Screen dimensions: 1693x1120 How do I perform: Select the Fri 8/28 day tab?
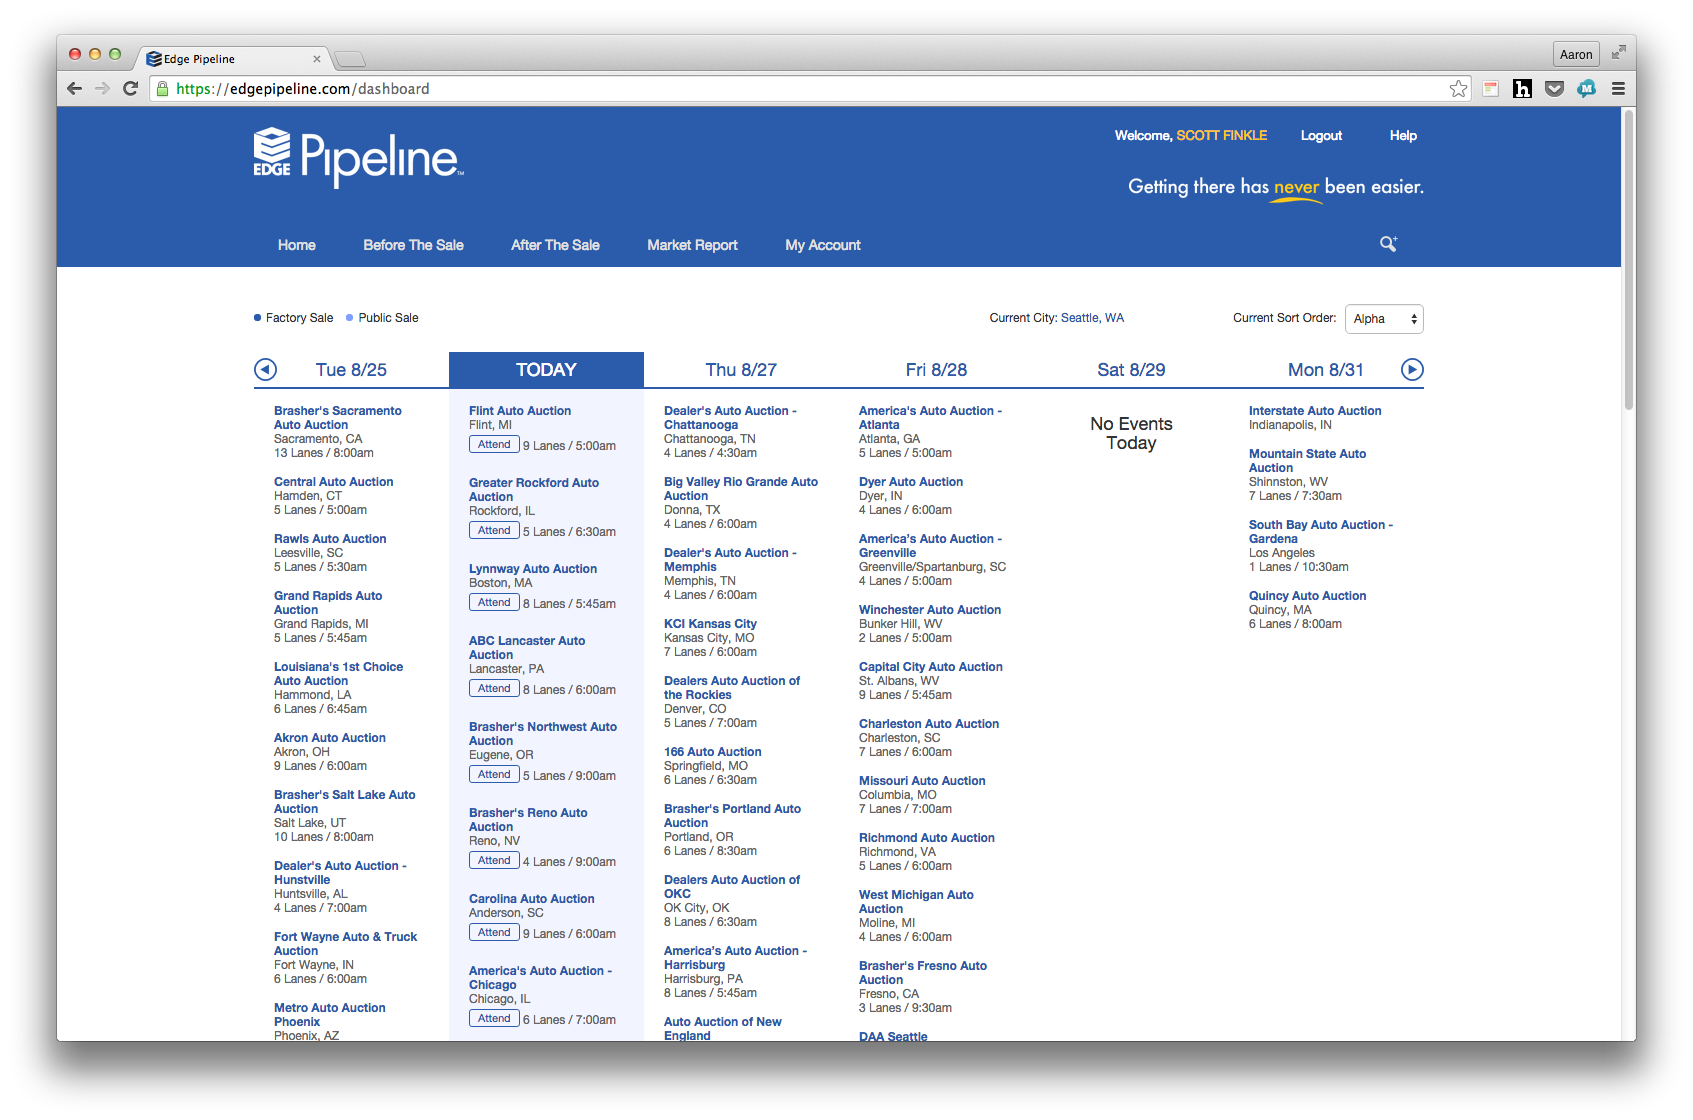tap(936, 370)
